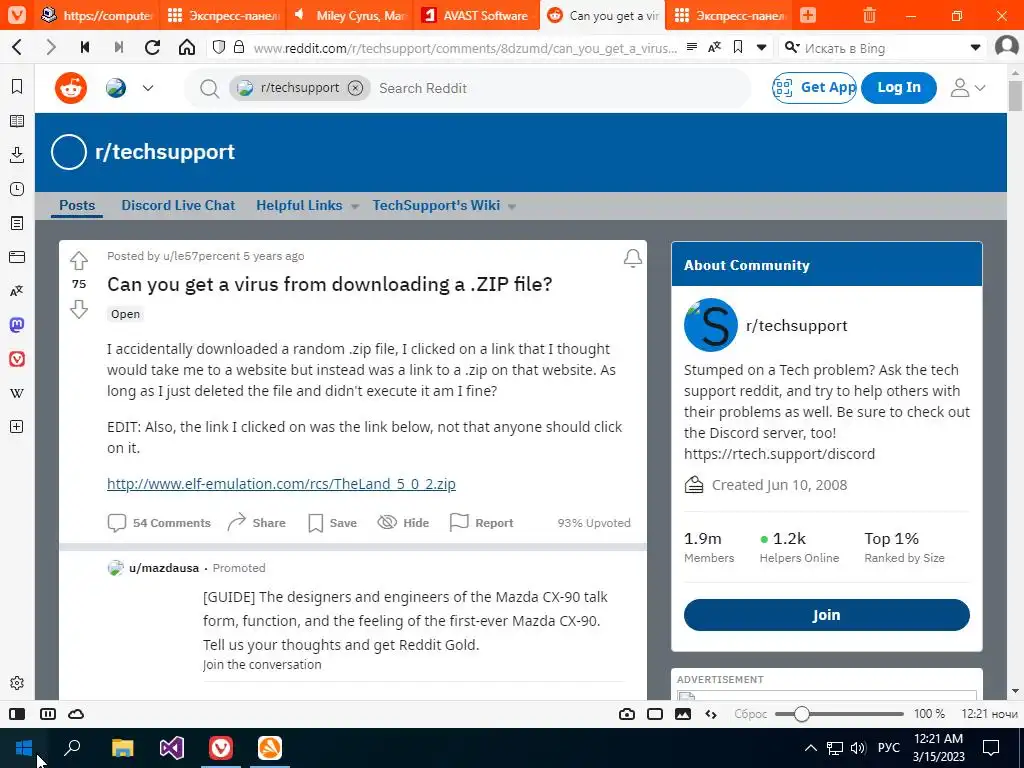Go back to previous page
Screen dimensions: 1024x768
18,47
